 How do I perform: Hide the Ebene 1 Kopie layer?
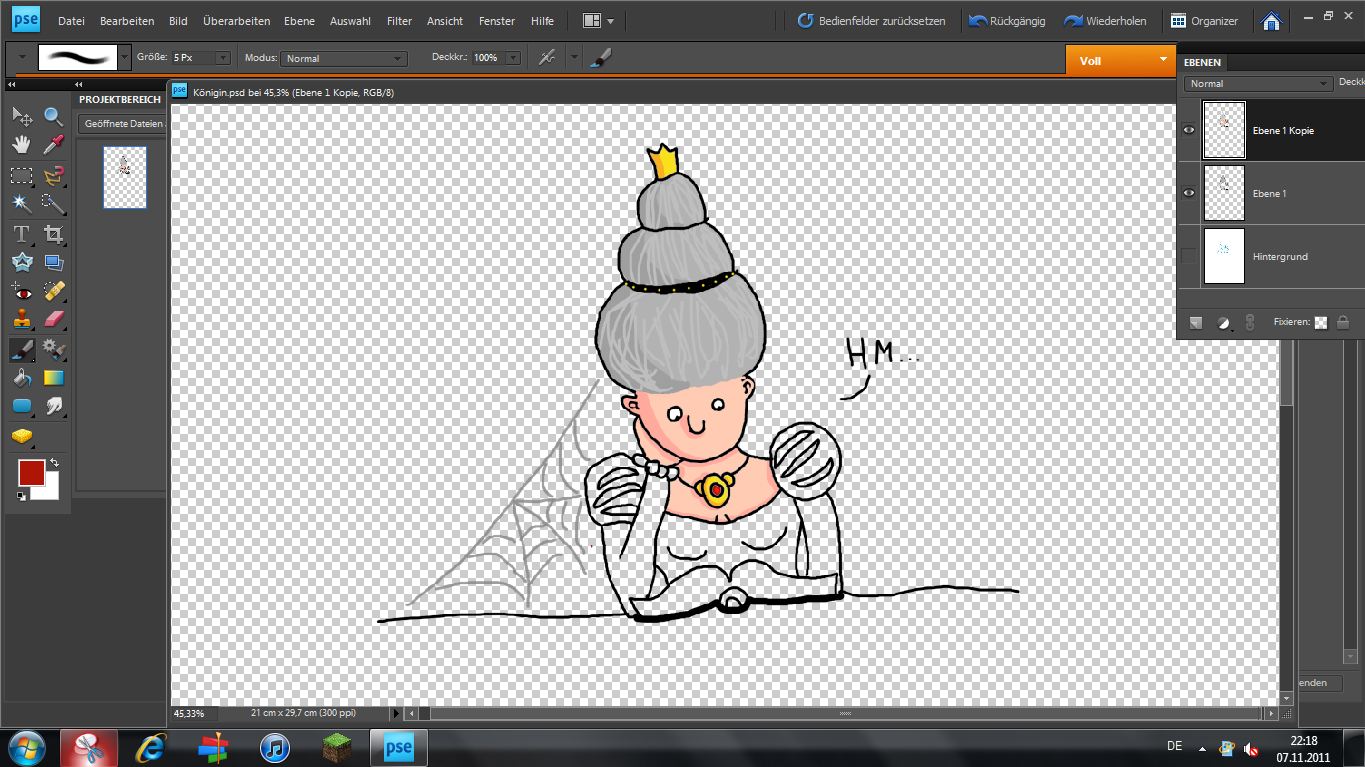(x=1188, y=130)
